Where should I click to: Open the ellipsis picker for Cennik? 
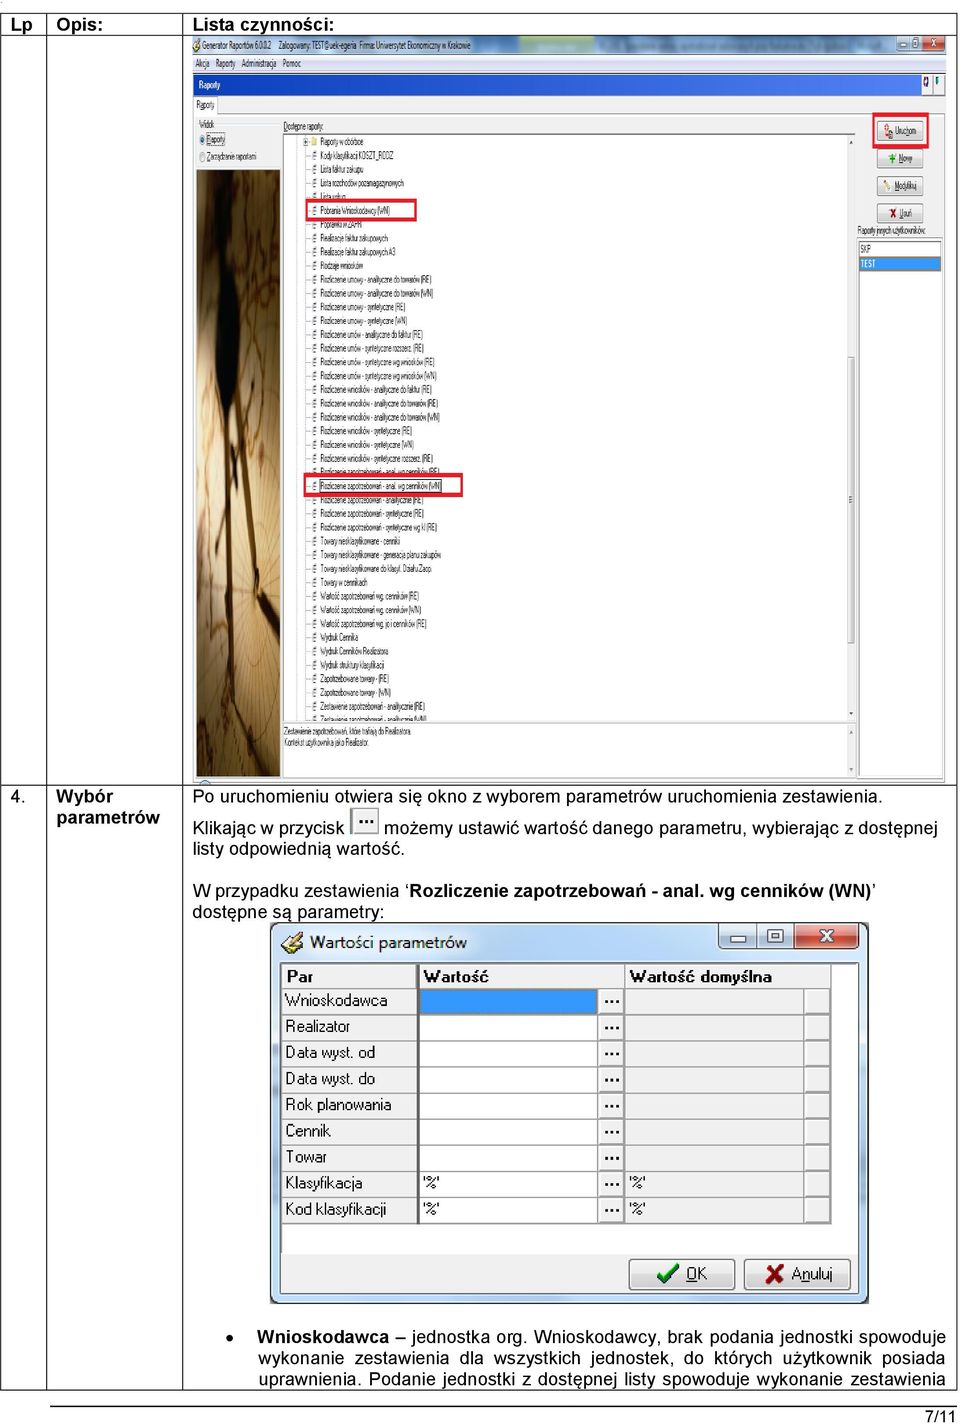pos(612,1131)
